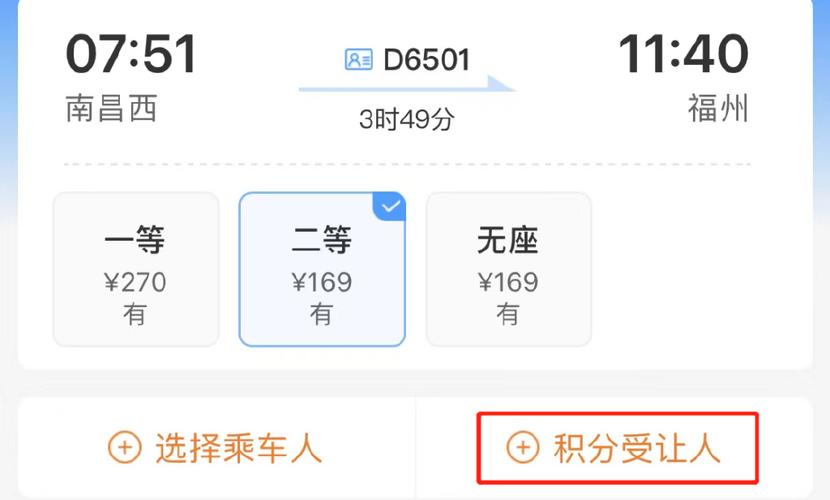This screenshot has width=830, height=500.
Task: Tap the 3时49分 journey duration
Action: [x=407, y=119]
